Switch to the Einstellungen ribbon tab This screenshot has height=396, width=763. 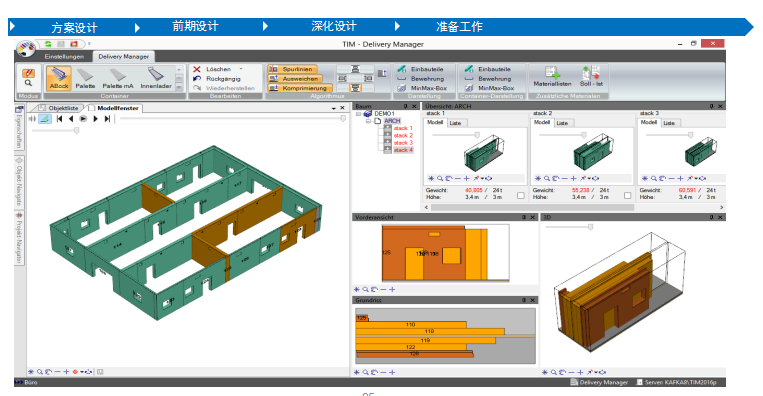pos(64,56)
